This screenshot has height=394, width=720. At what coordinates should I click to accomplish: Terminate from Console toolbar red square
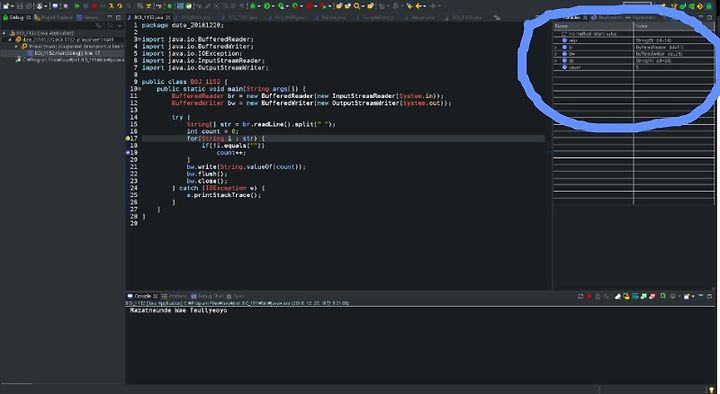(589, 296)
